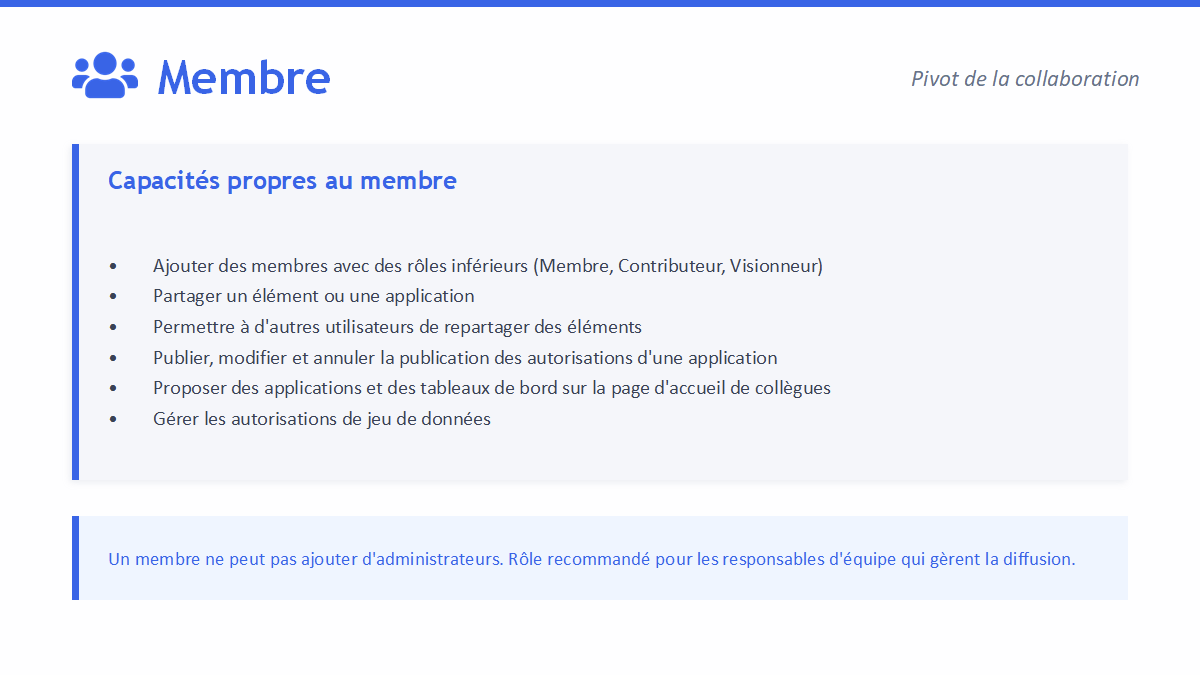Click the "Proposer des applications" bullet text
1200x675 pixels.
tap(491, 388)
